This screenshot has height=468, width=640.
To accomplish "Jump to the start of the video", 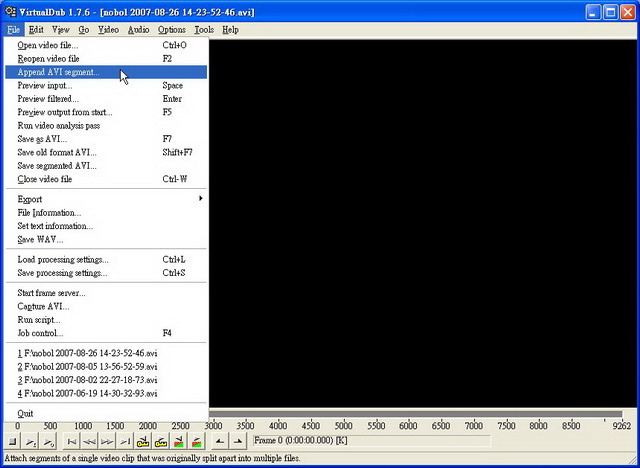I will pos(71,441).
